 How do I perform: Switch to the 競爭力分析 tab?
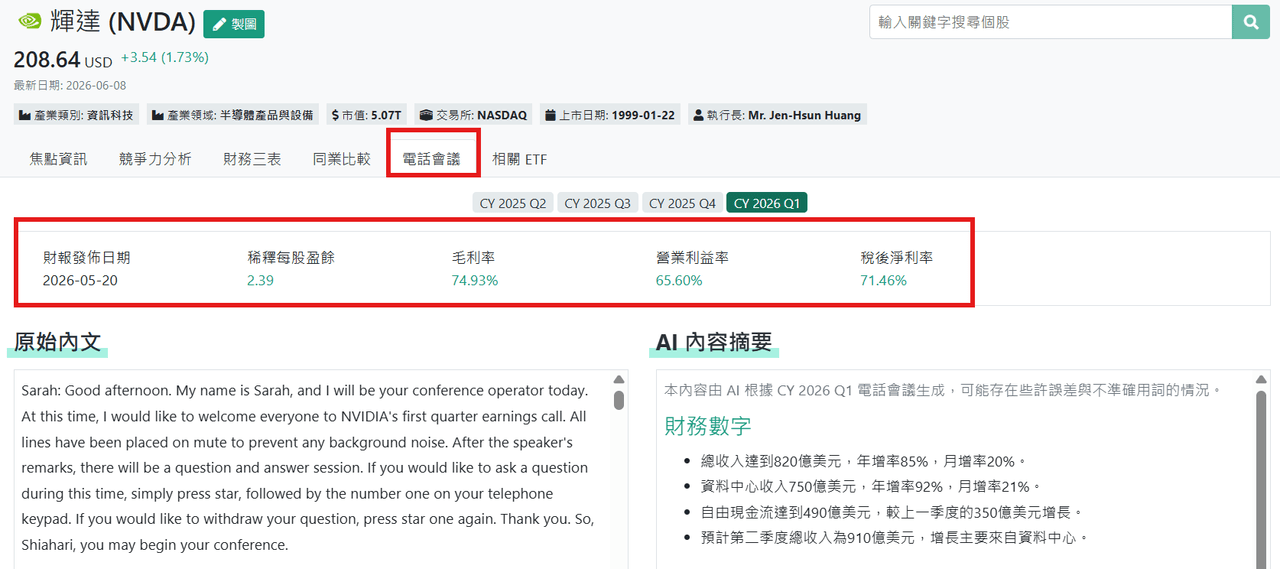155,159
